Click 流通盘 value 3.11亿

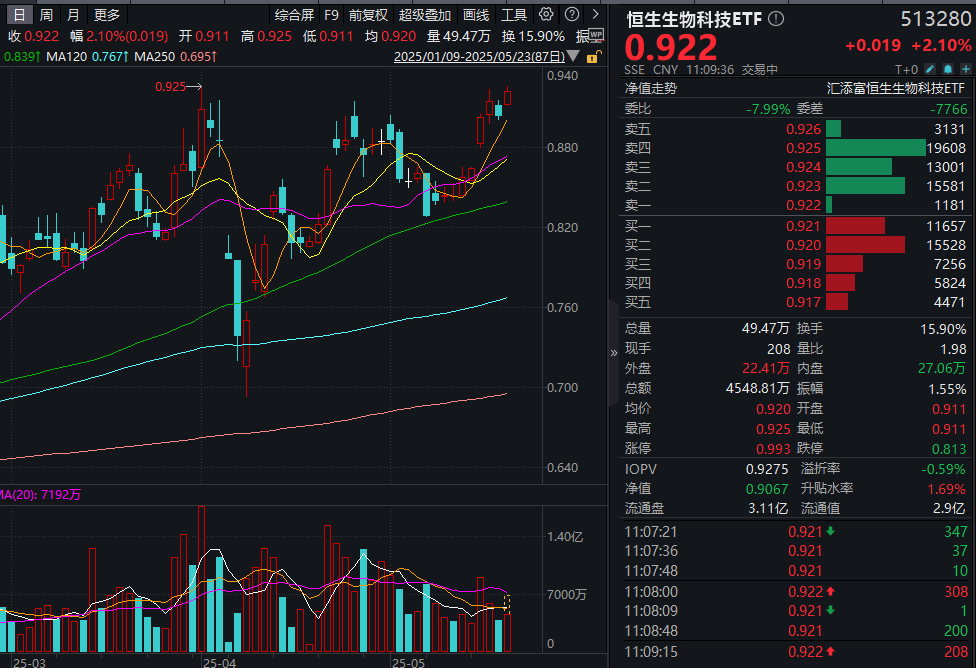point(768,508)
